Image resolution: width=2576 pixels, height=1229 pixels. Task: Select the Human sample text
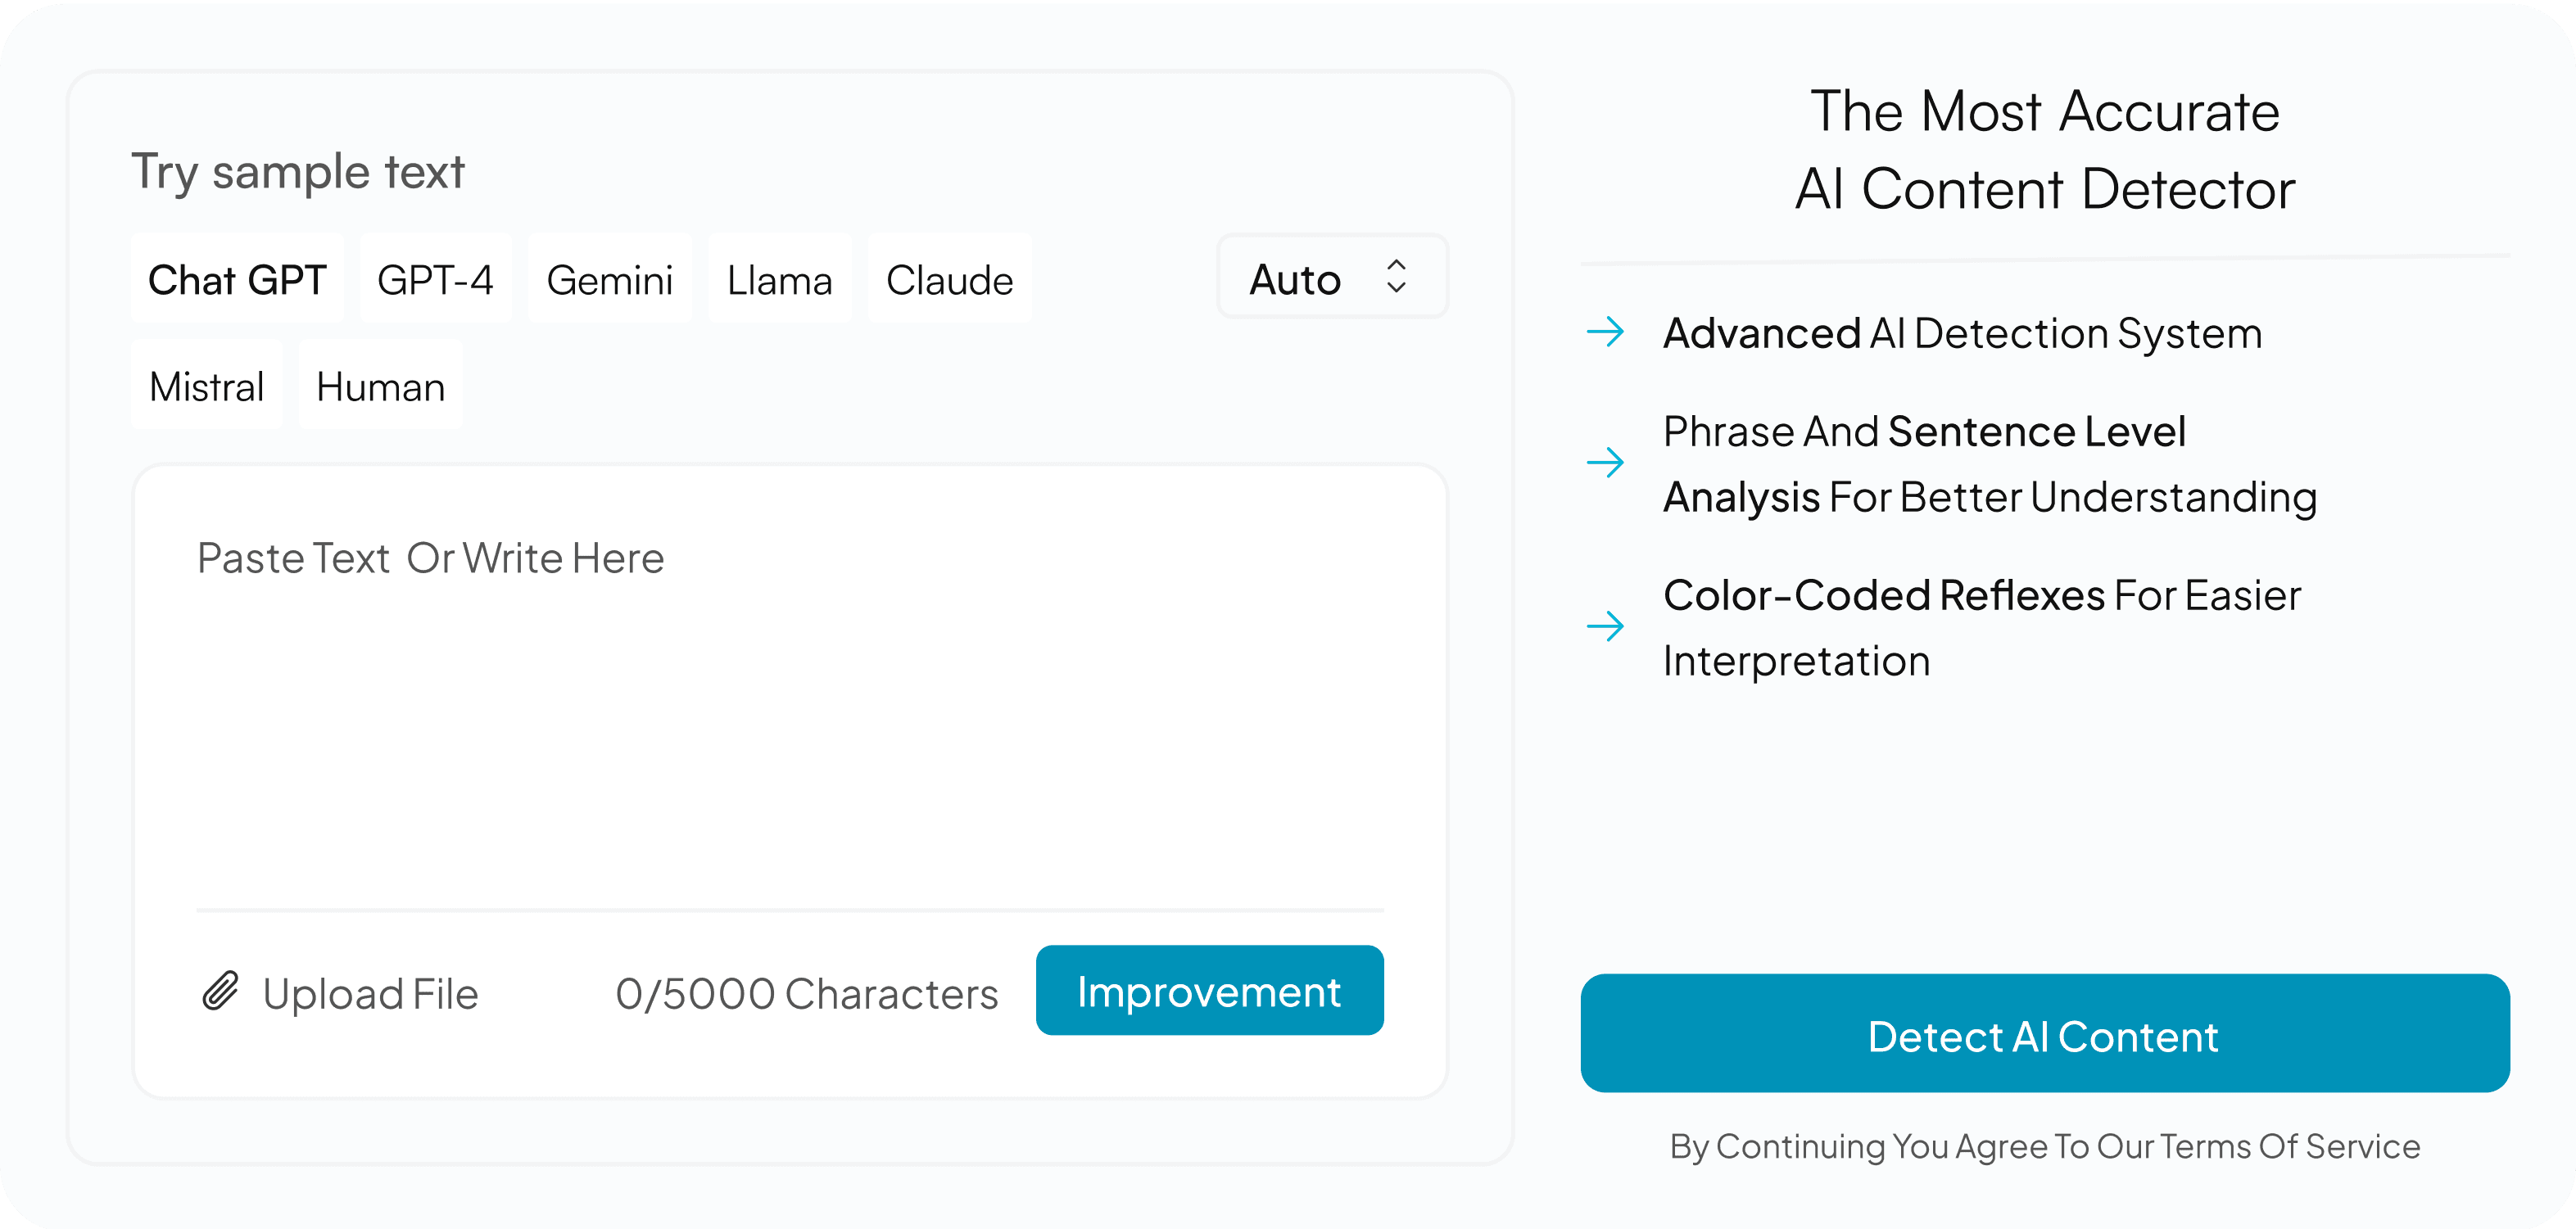coord(379,387)
